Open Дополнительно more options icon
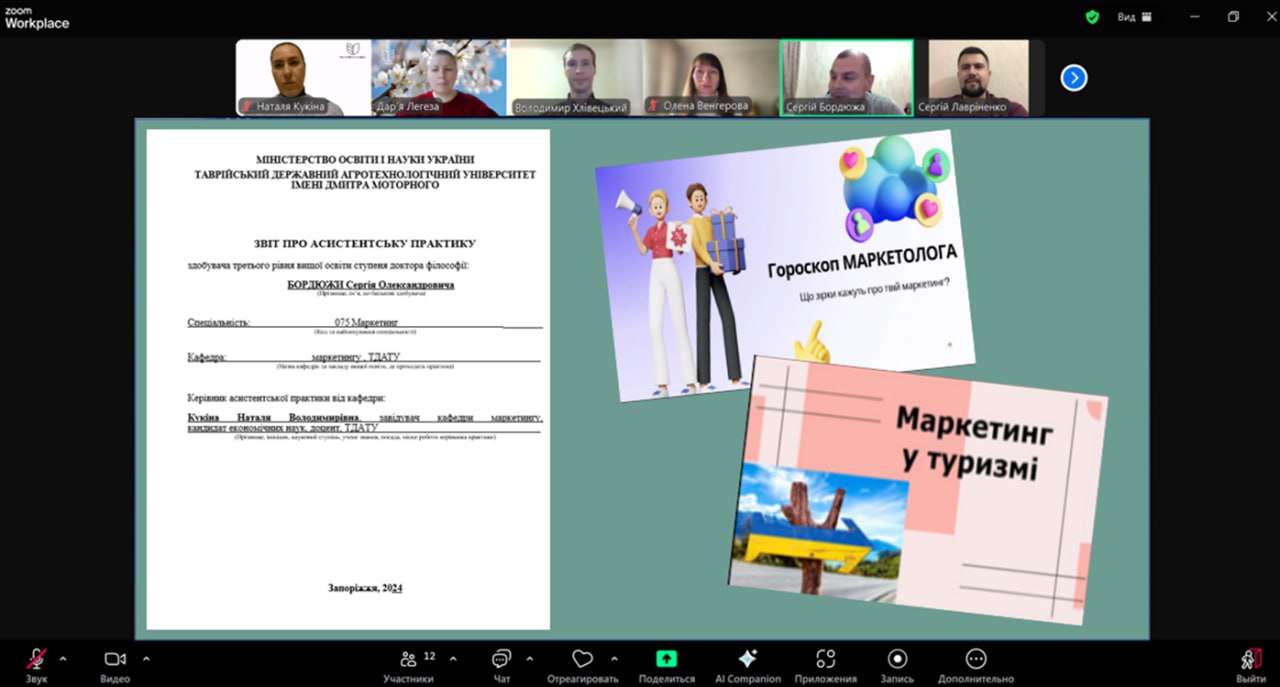Image resolution: width=1280 pixels, height=687 pixels. point(976,660)
